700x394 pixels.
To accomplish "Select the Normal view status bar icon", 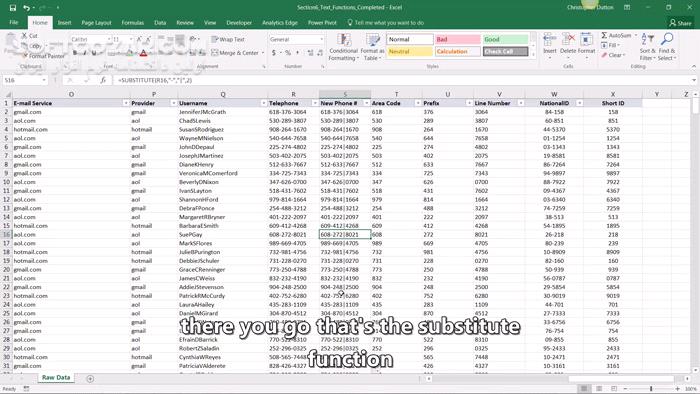I will click(583, 389).
